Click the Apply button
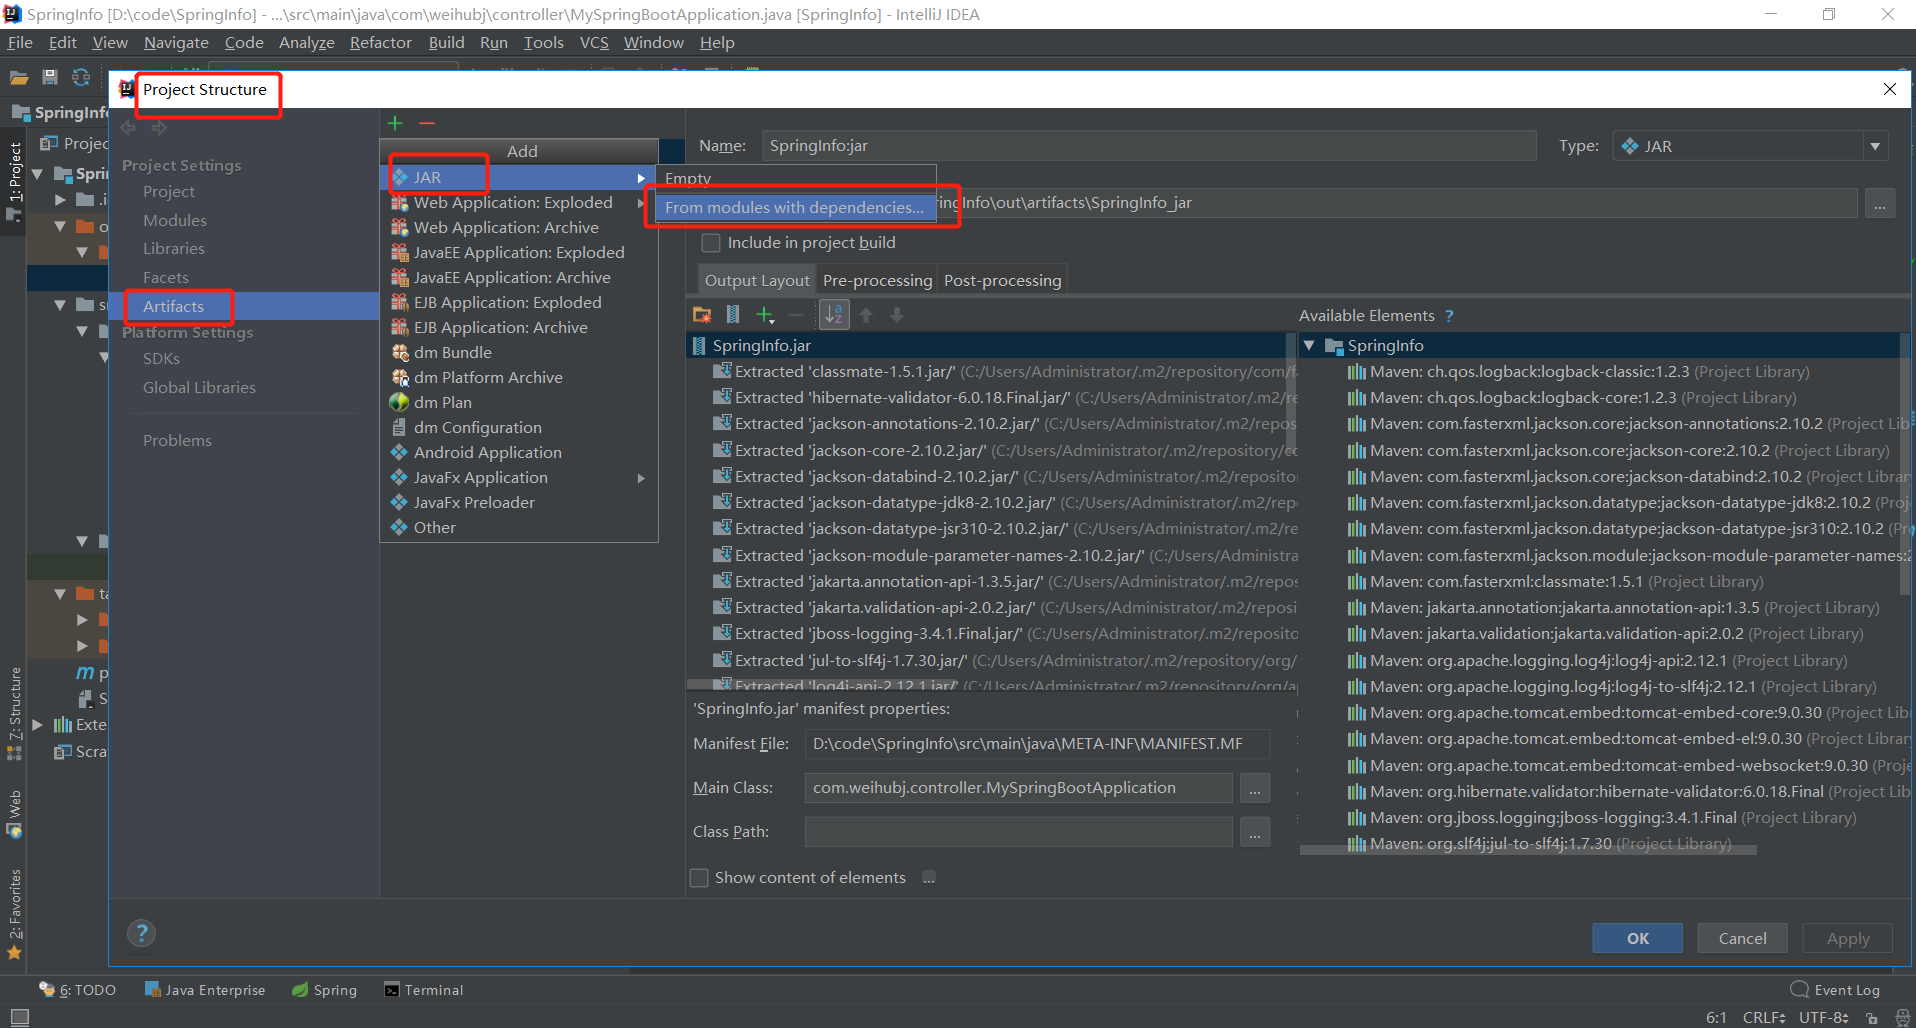The width and height of the screenshot is (1916, 1028). click(x=1847, y=938)
